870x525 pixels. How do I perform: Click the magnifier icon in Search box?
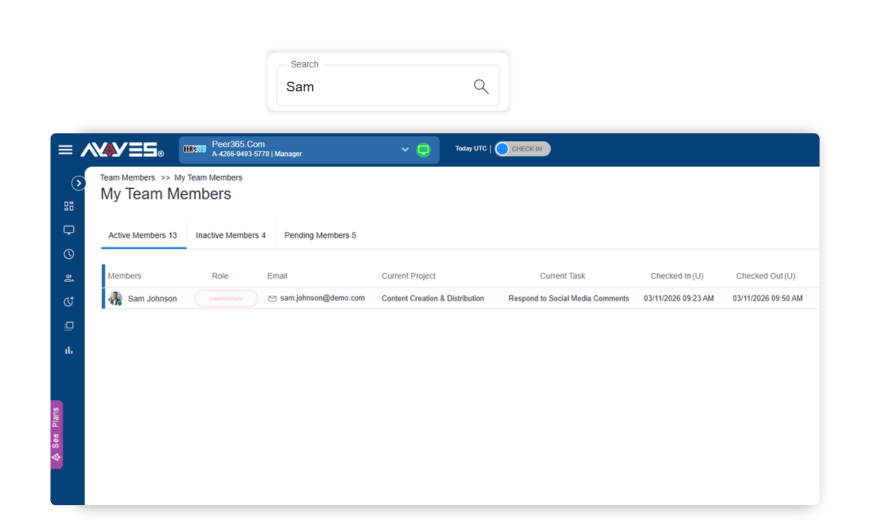point(481,87)
